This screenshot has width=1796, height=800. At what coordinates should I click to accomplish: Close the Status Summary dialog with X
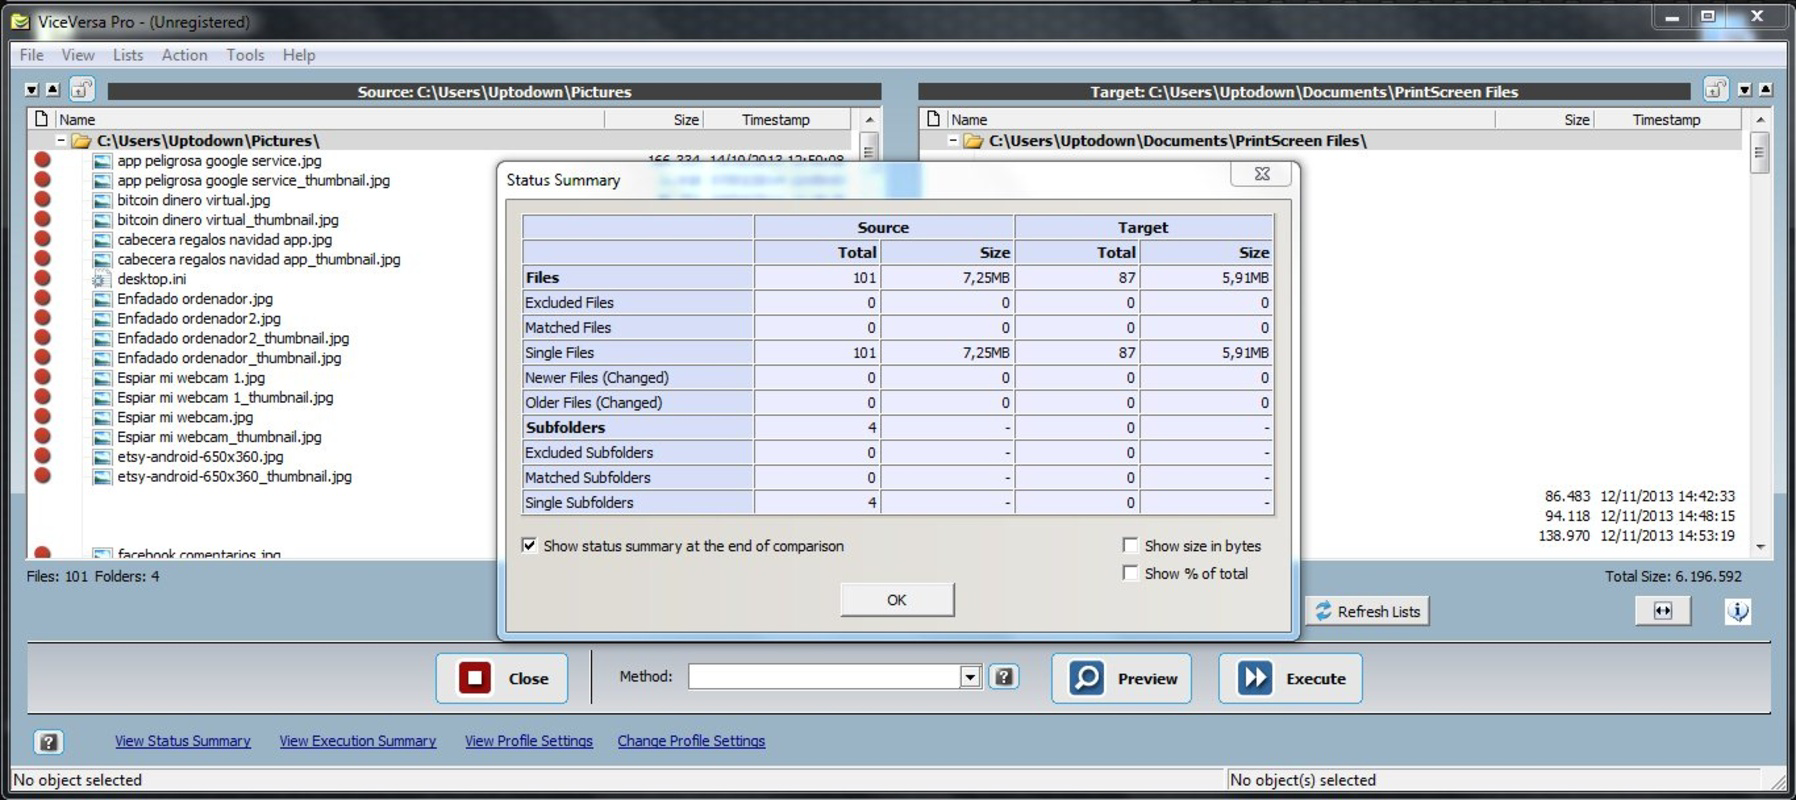coord(1262,174)
